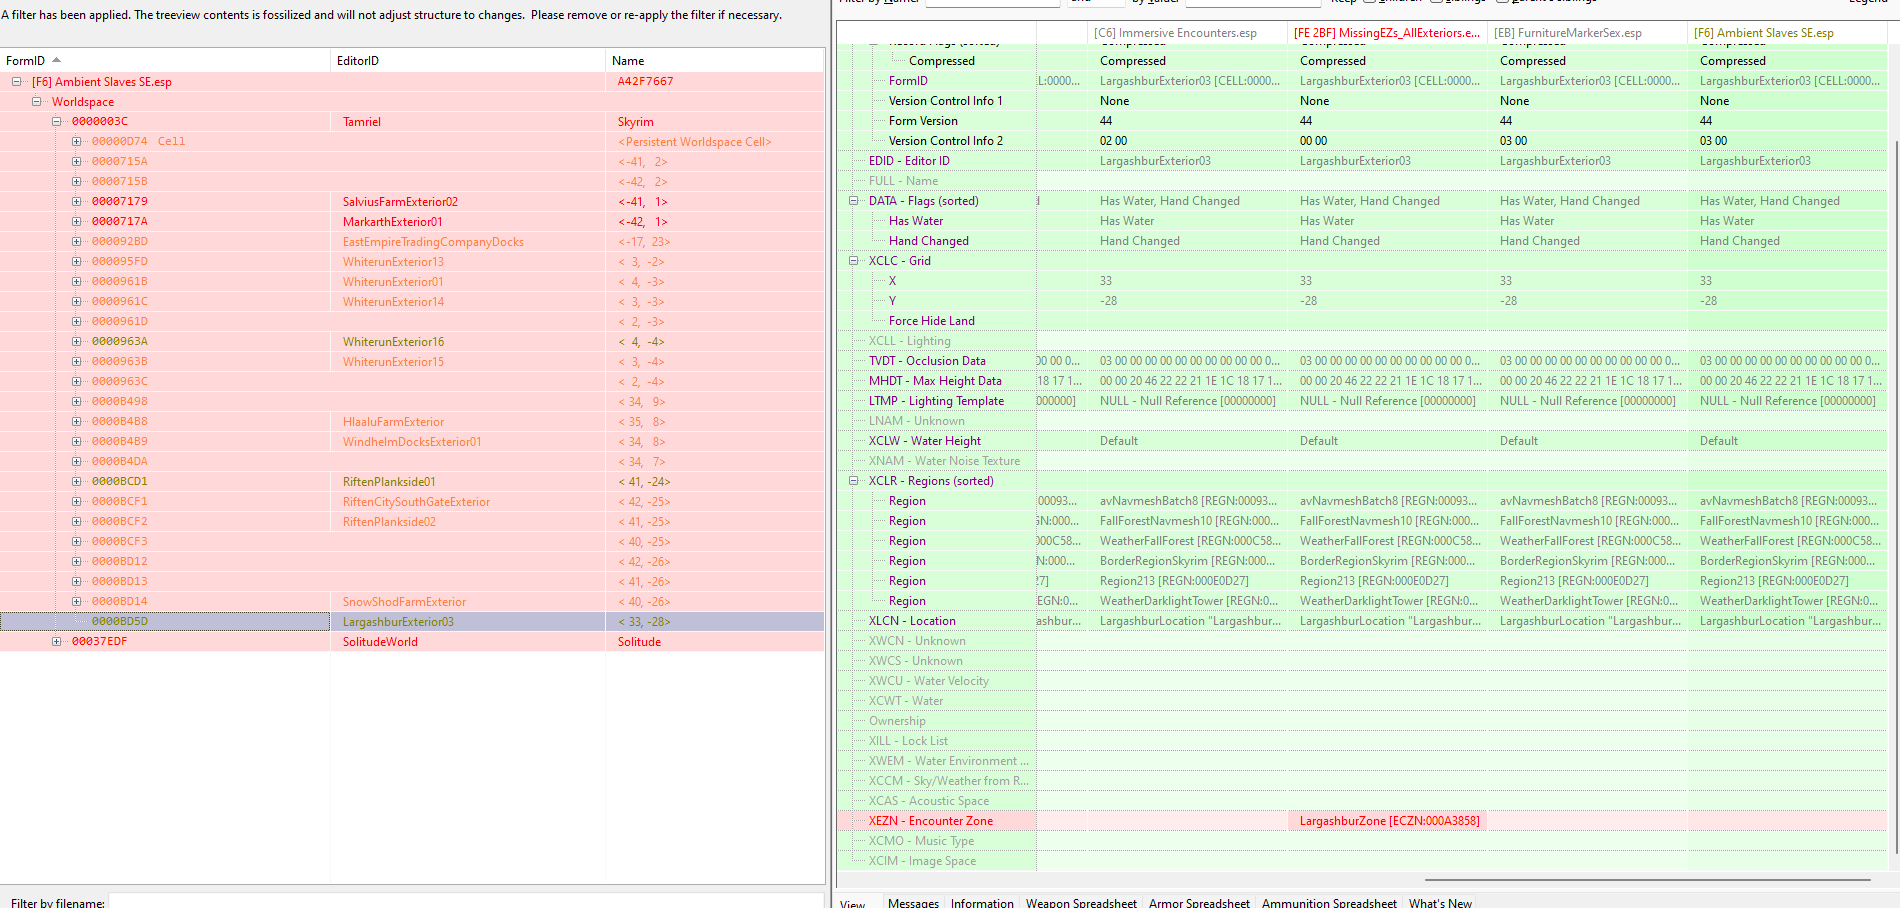
Task: Select the RiftenPlankside02 tree row
Action: point(412,522)
